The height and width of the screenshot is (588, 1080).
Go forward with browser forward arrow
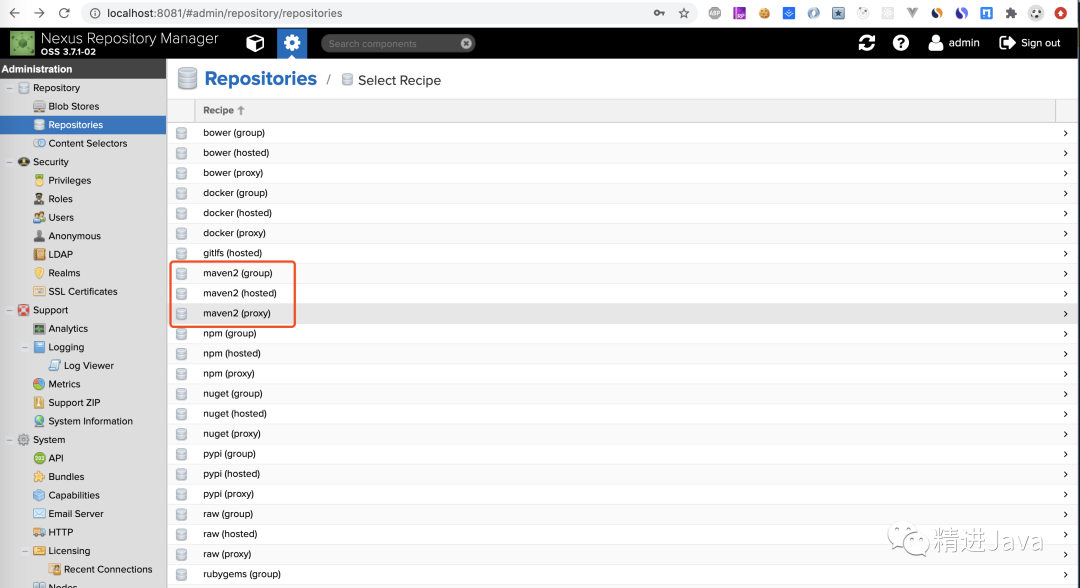(x=39, y=13)
